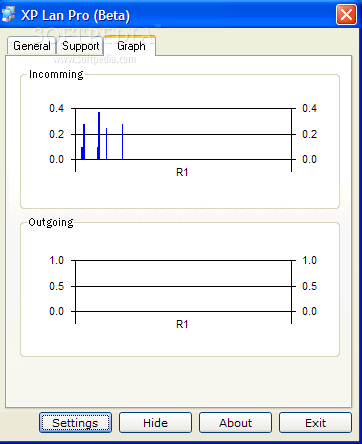Click the left 0.5 axis value in Outgoing graph
Image resolution: width=362 pixels, height=444 pixels.
pyautogui.click(x=56, y=286)
